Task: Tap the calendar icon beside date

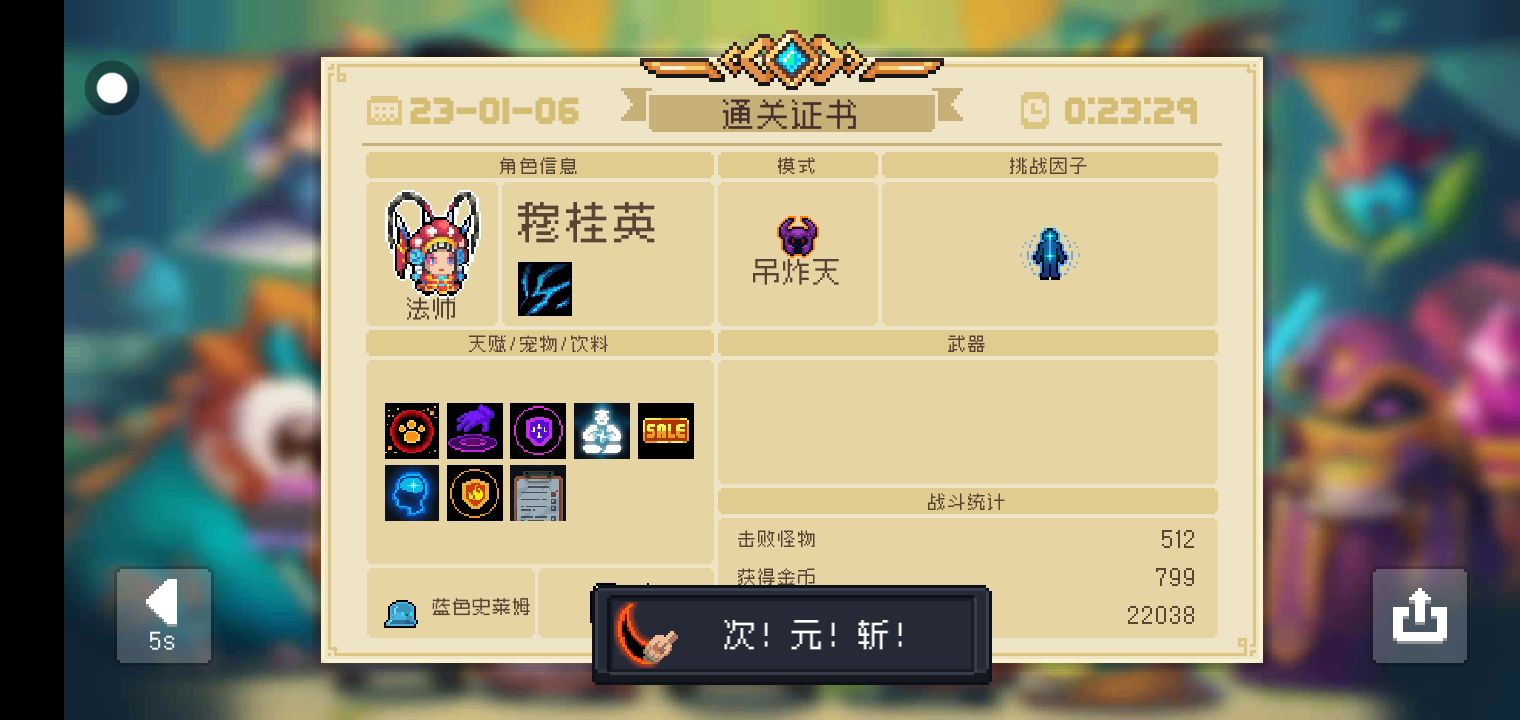Action: (x=384, y=110)
